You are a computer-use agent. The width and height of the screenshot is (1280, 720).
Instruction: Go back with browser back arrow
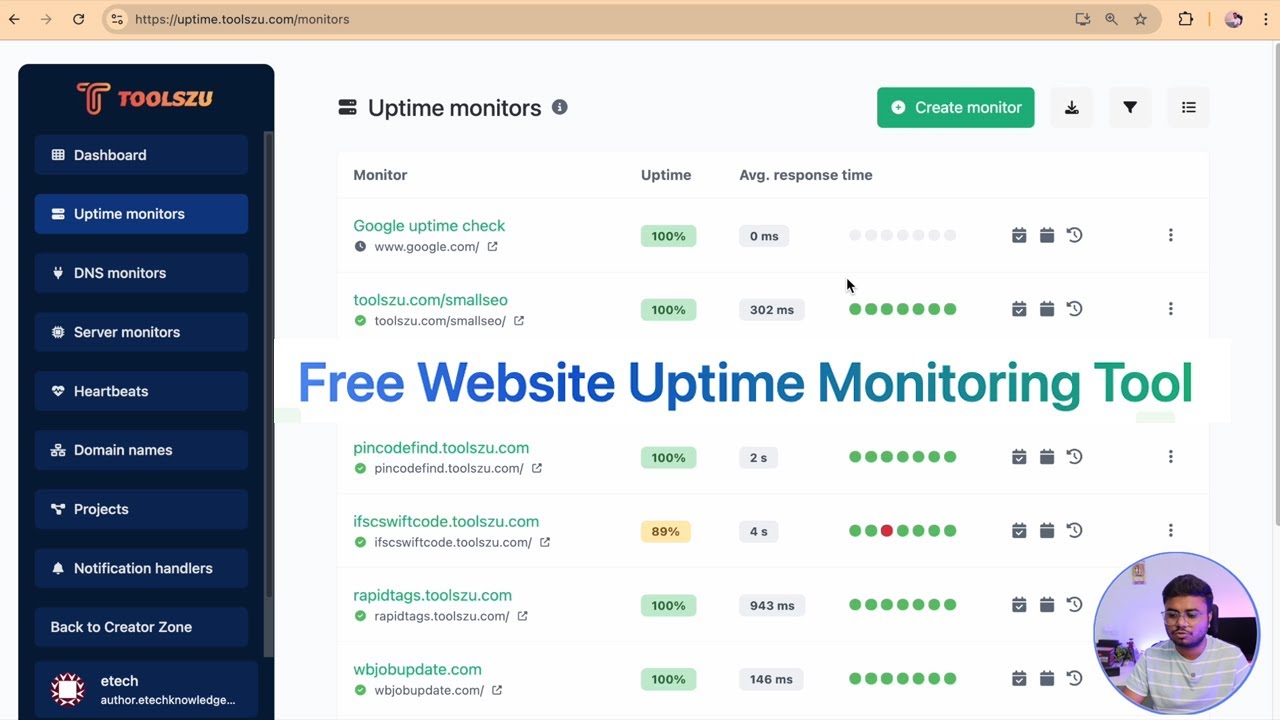pos(14,19)
